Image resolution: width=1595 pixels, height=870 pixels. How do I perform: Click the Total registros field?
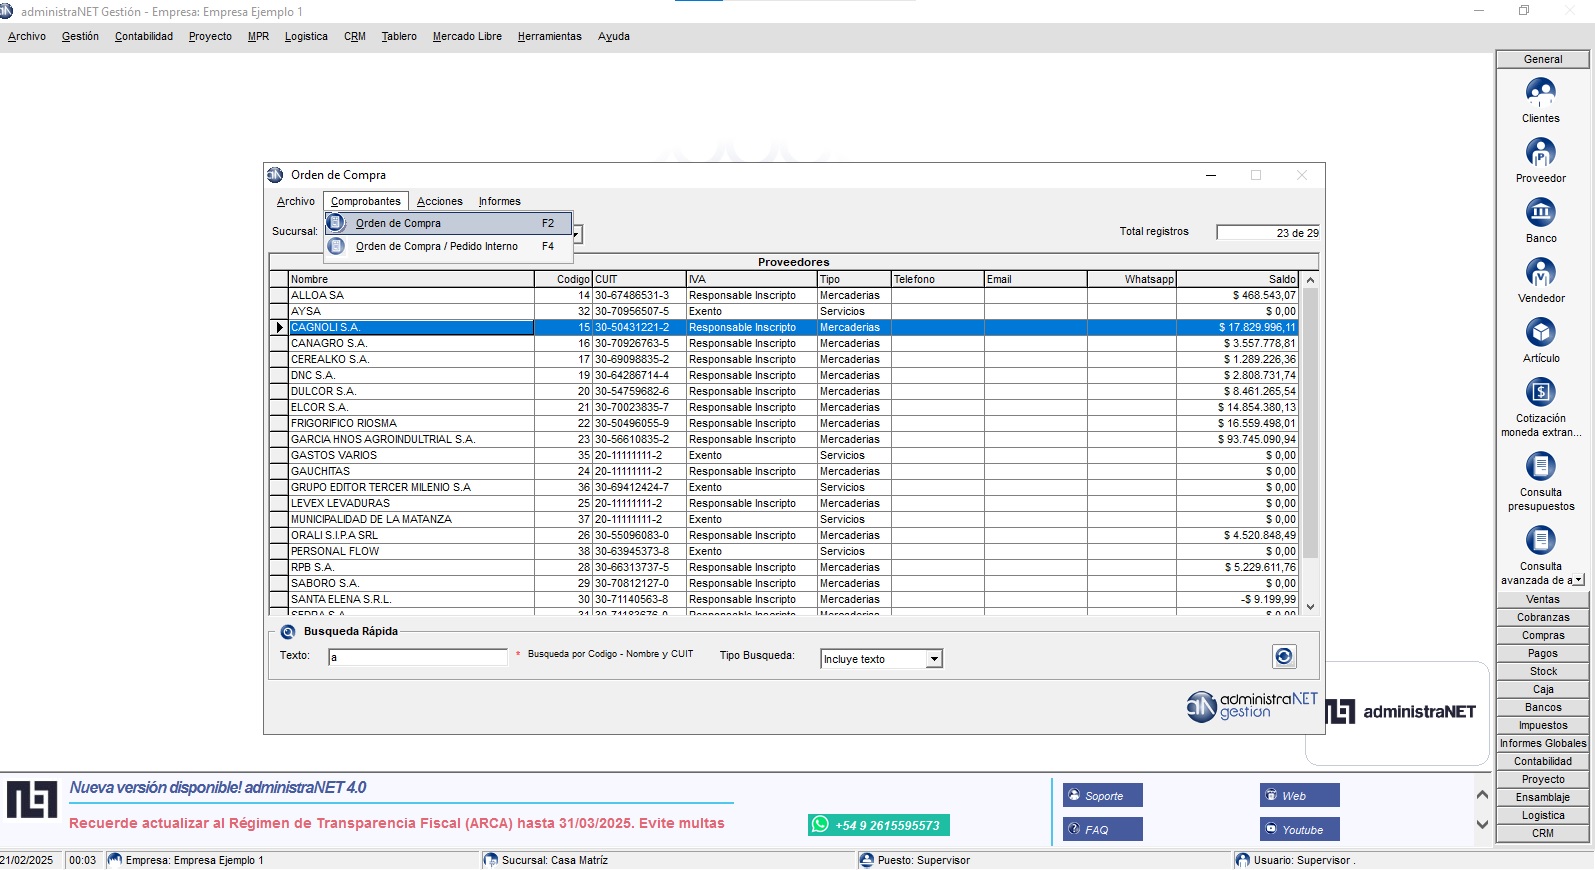point(1268,232)
